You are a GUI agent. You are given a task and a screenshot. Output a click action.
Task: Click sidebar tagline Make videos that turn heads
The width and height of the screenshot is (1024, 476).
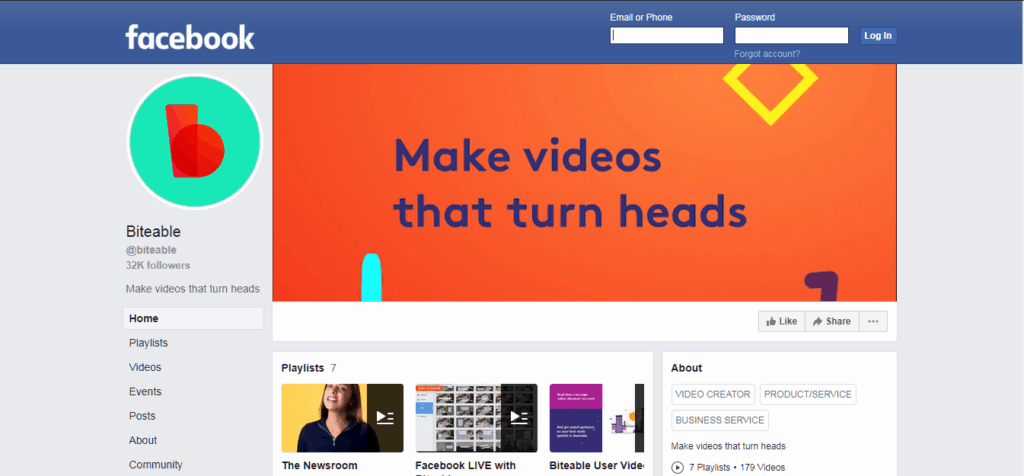(x=193, y=289)
